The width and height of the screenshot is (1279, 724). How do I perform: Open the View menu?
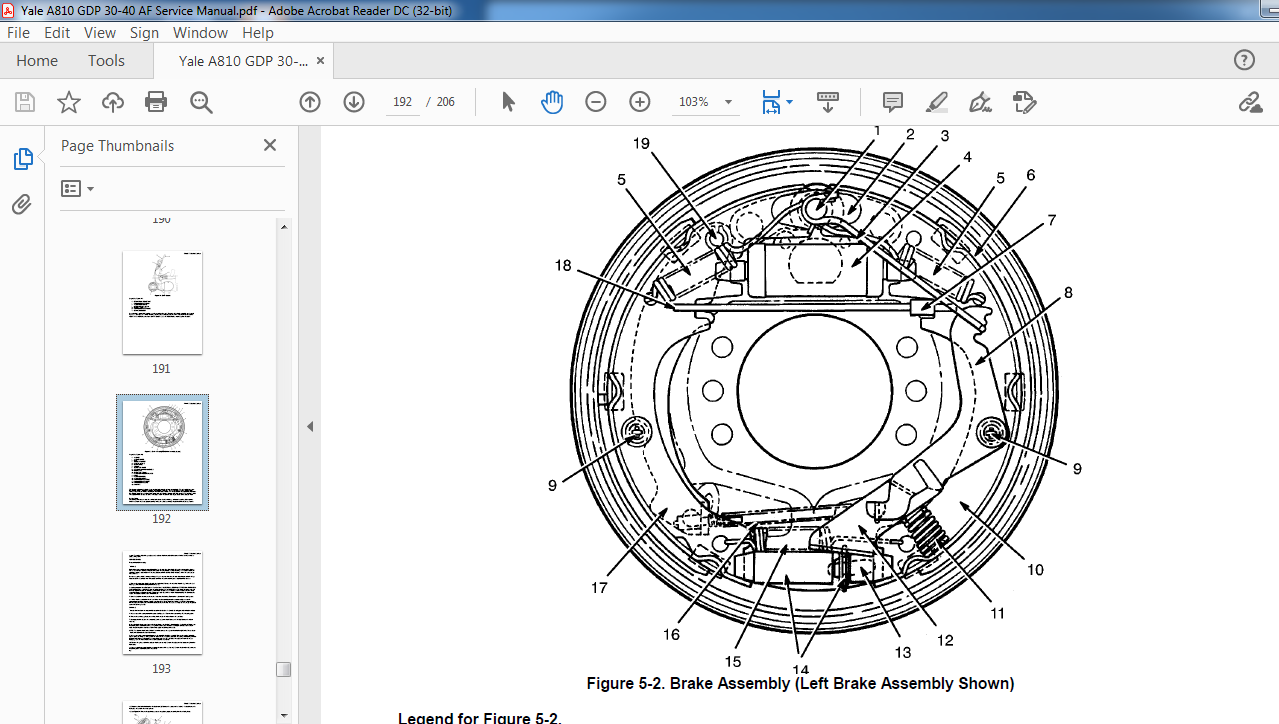click(100, 32)
